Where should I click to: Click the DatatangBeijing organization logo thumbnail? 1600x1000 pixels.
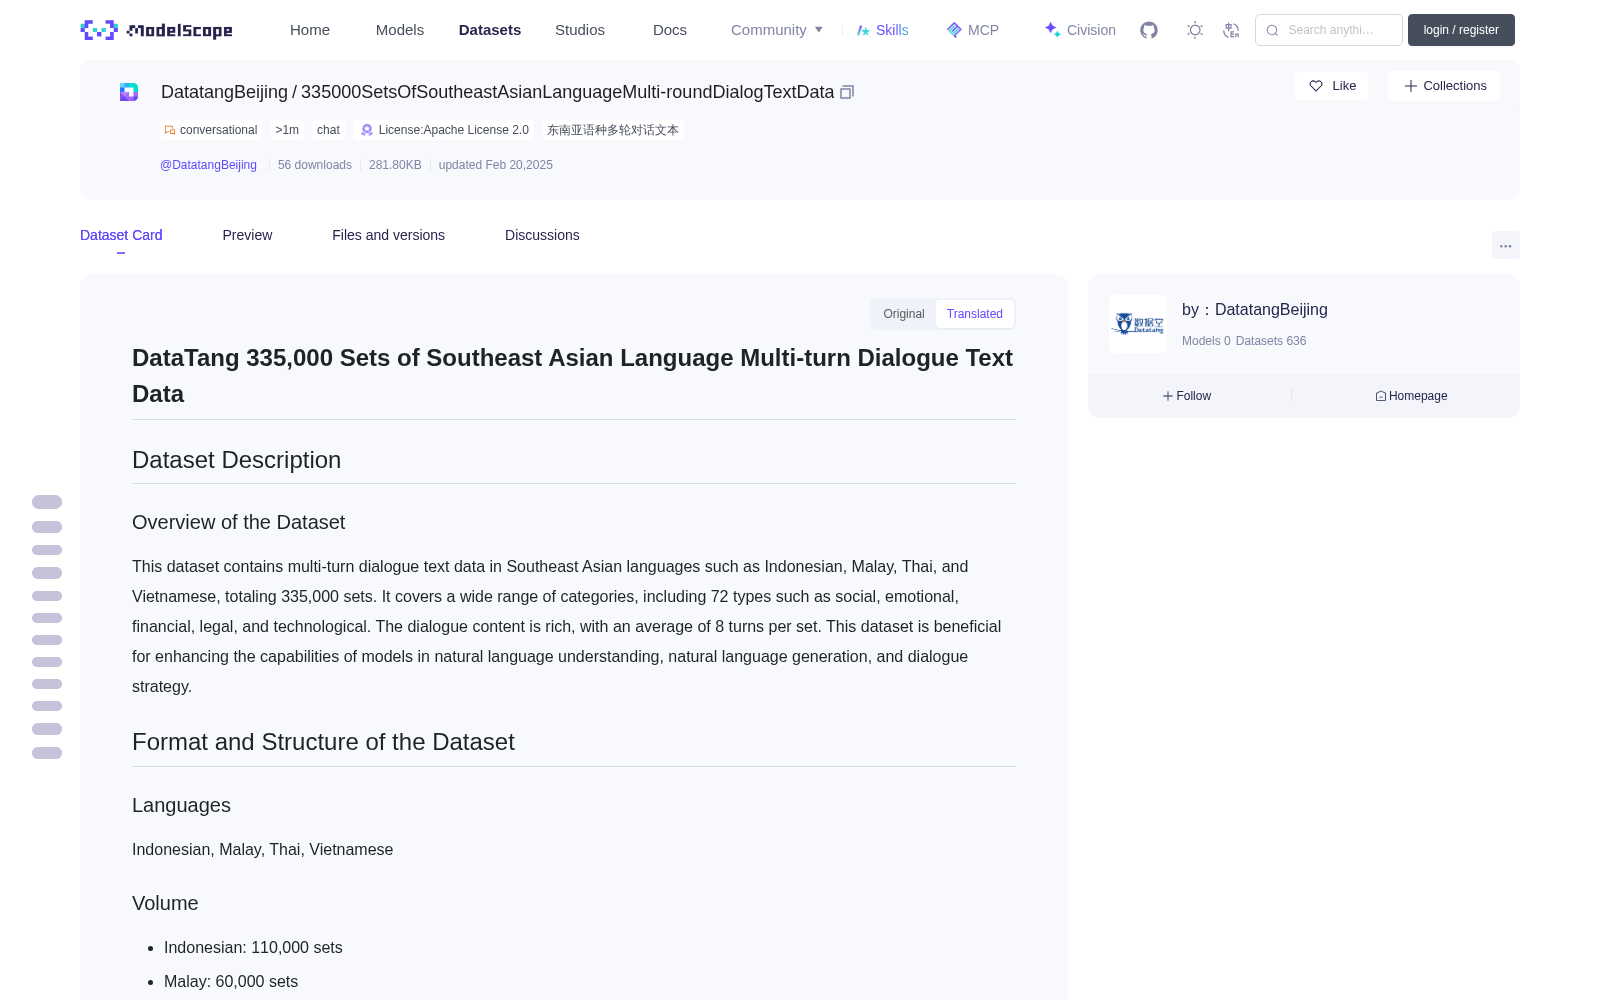pyautogui.click(x=1138, y=324)
